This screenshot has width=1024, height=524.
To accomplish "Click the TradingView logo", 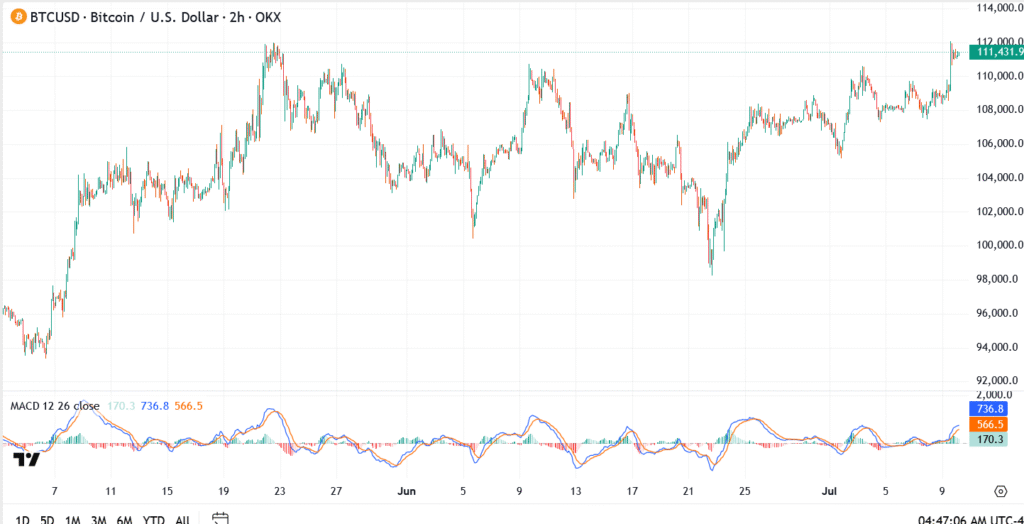I will point(26,459).
